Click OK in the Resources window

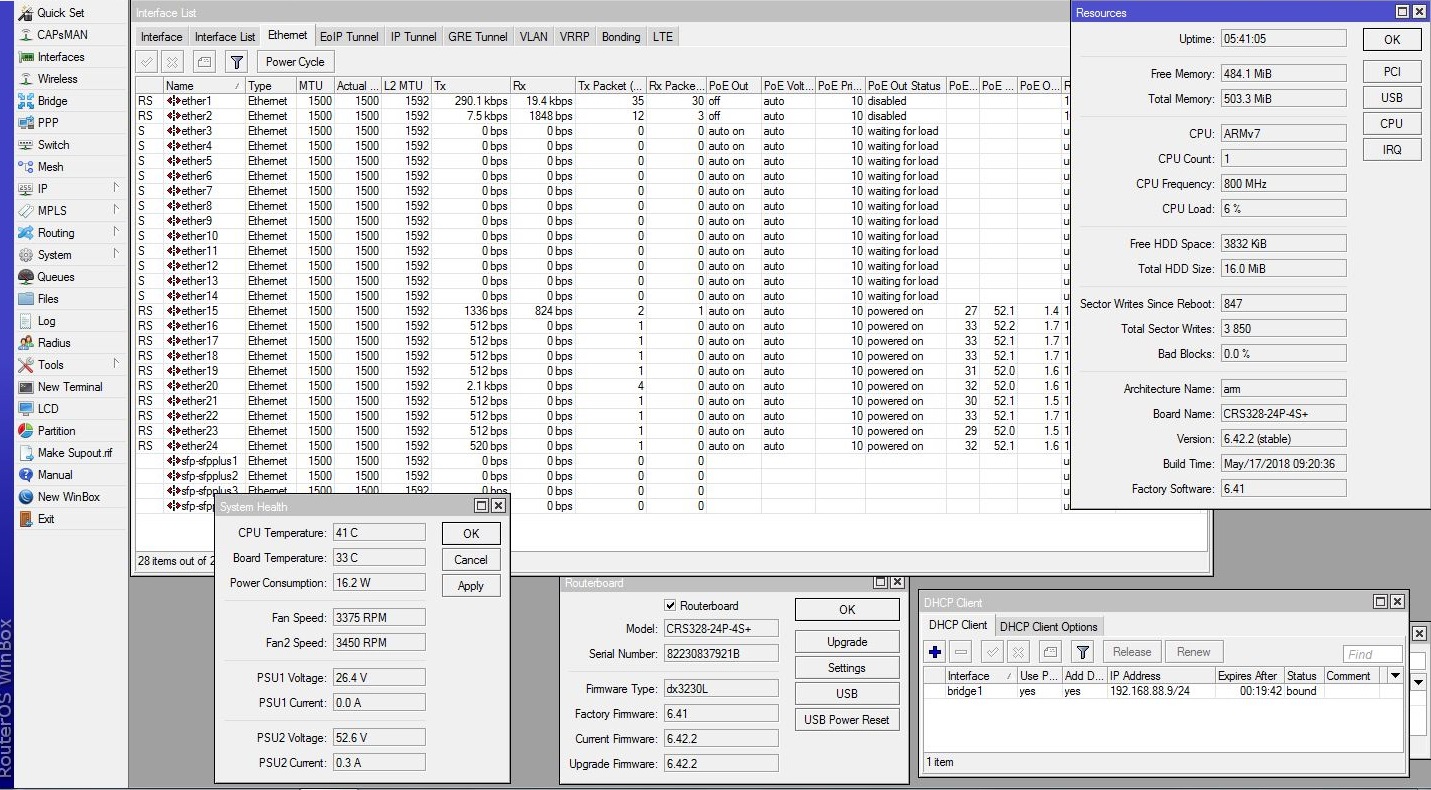(1392, 40)
